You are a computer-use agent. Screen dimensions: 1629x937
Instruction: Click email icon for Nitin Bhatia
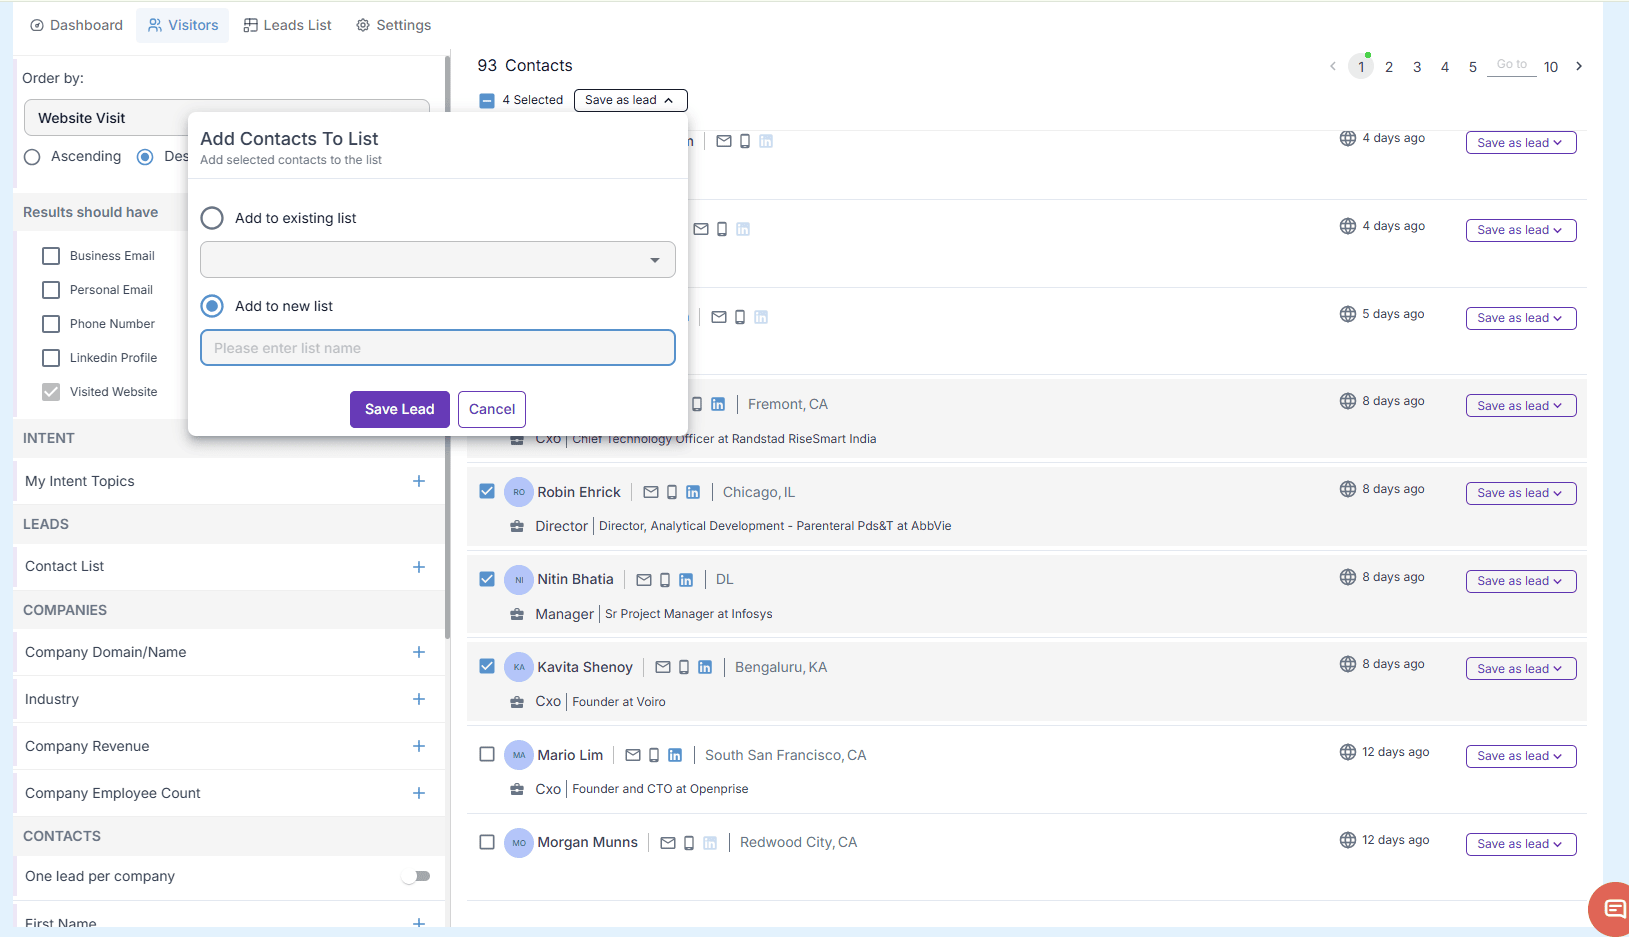tap(644, 580)
